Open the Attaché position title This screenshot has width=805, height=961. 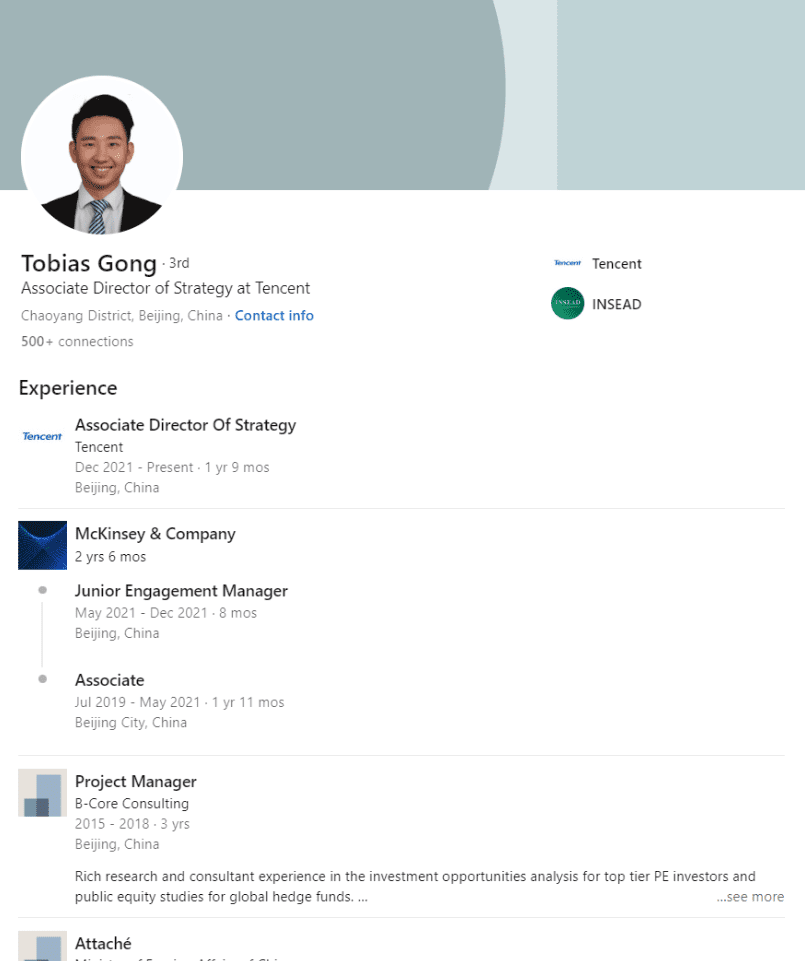(103, 944)
